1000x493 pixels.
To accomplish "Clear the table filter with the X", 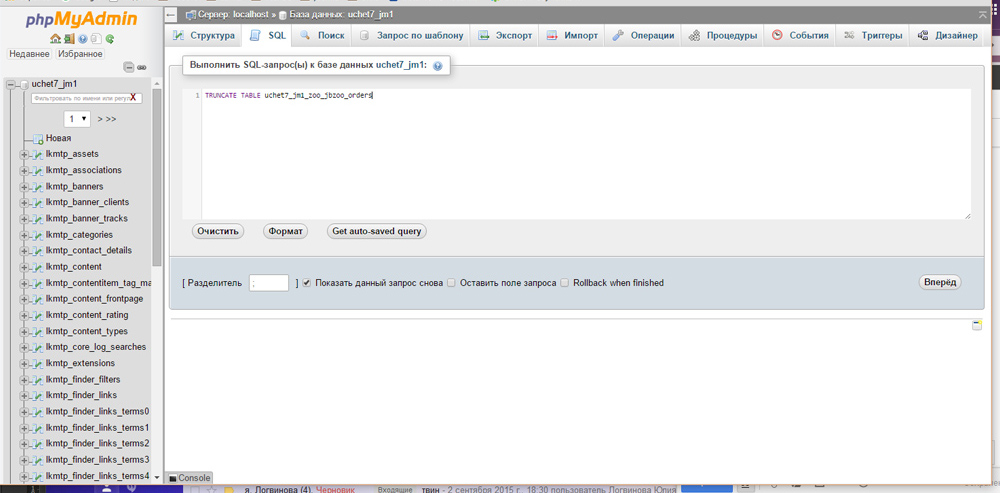I will 134,98.
